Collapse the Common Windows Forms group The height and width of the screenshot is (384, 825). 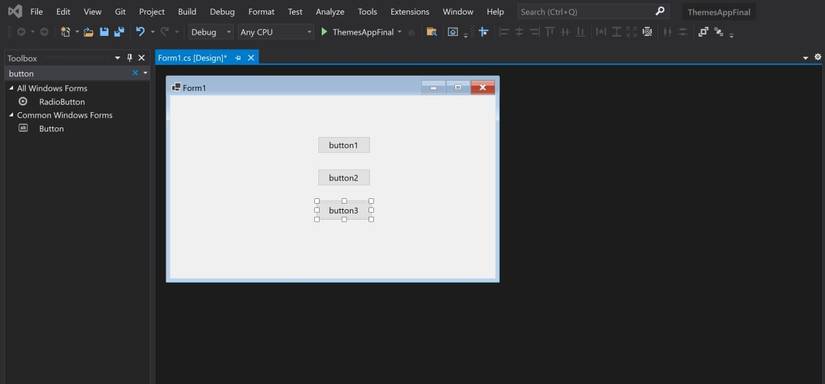click(12, 115)
